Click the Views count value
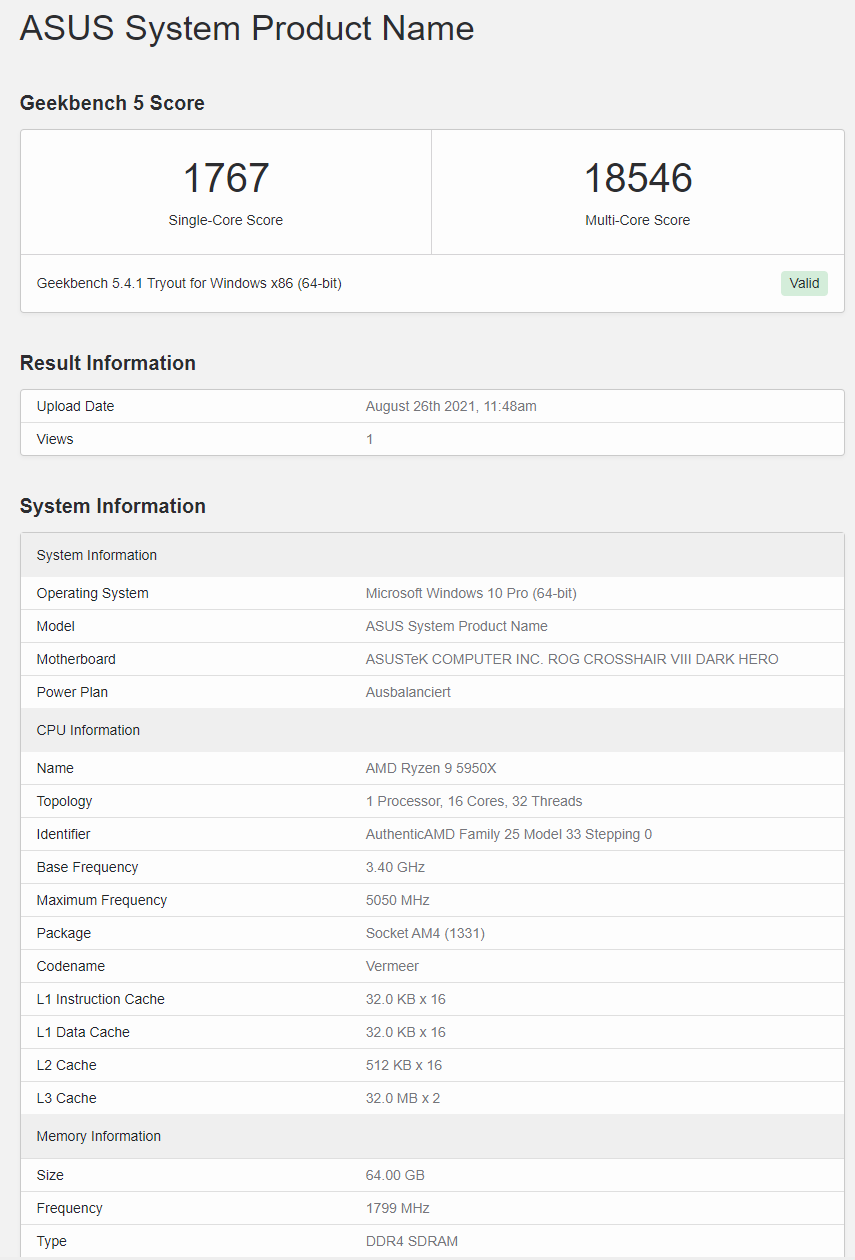855x1260 pixels. coord(369,439)
